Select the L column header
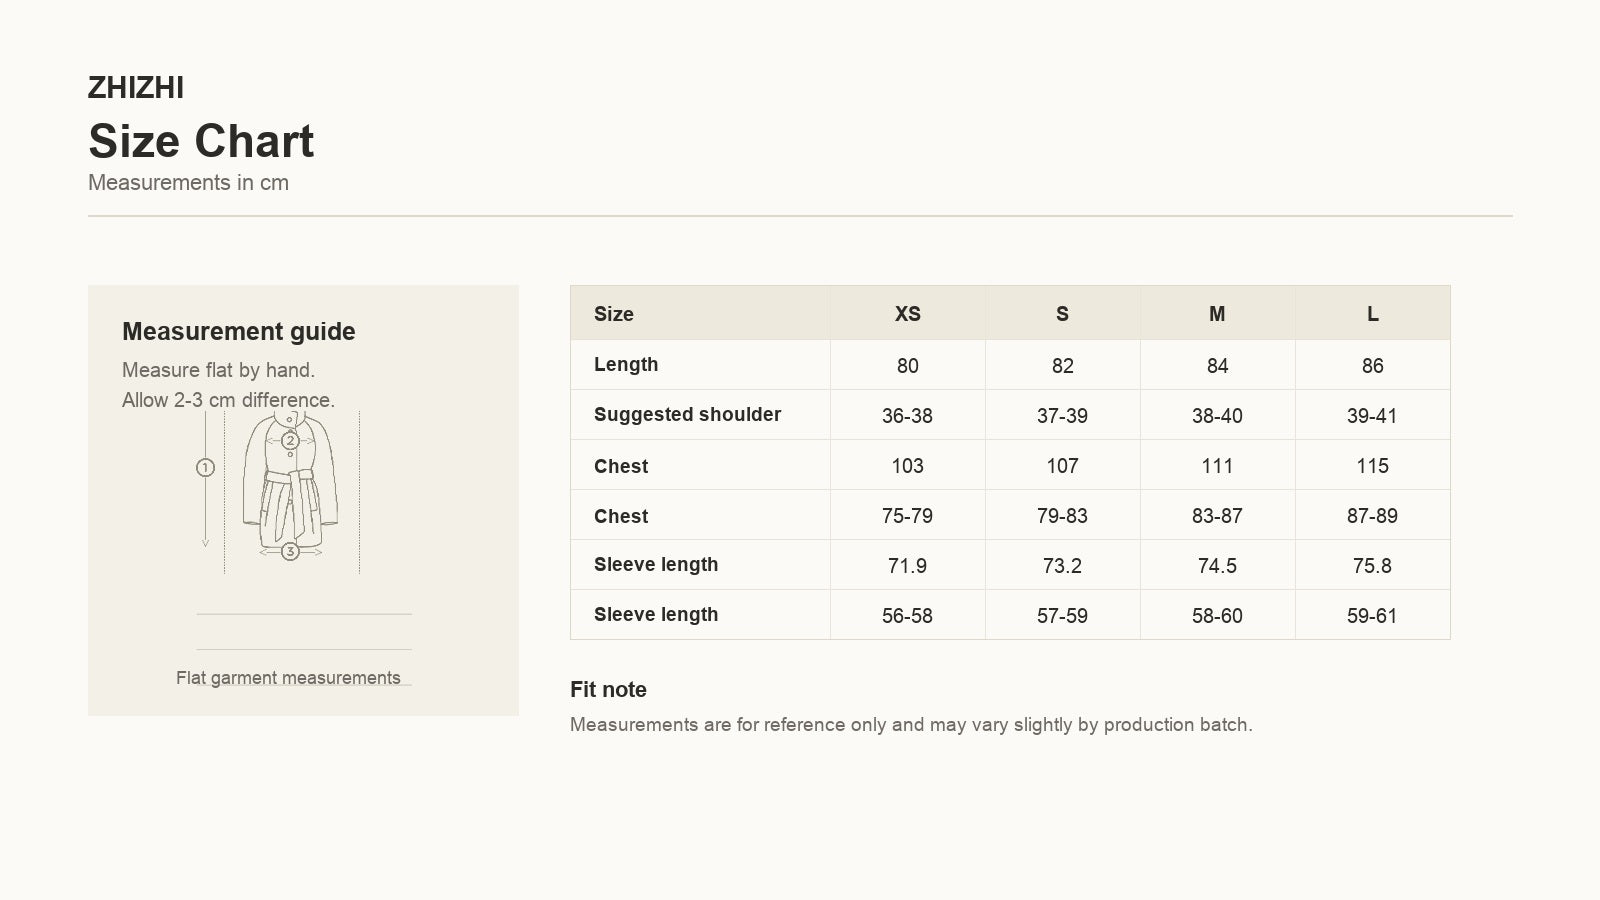 [x=1372, y=314]
